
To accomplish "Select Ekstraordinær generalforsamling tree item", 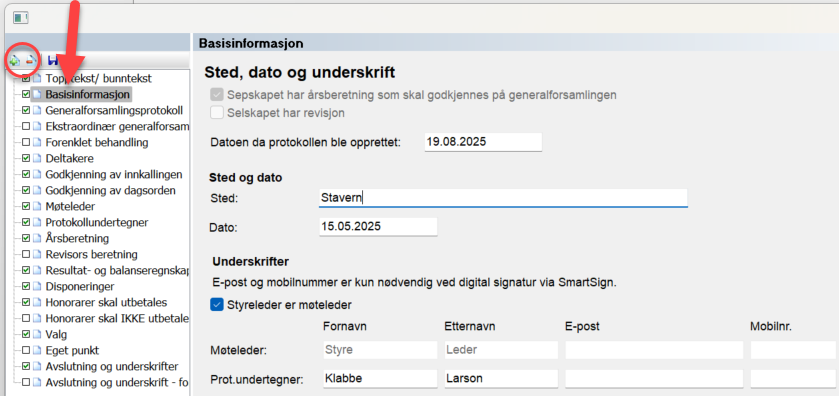I will (117, 127).
